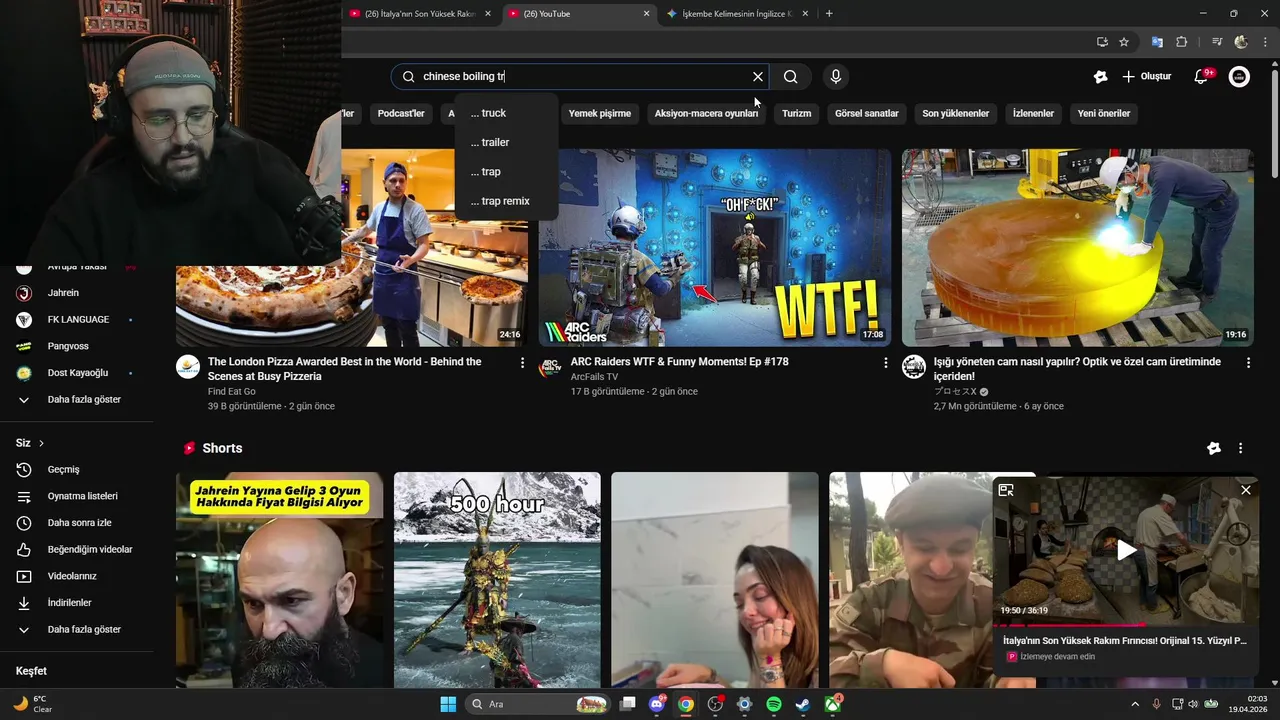This screenshot has height=720, width=1280.
Task: Open Chrome three-dot menu
Action: point(1266,42)
